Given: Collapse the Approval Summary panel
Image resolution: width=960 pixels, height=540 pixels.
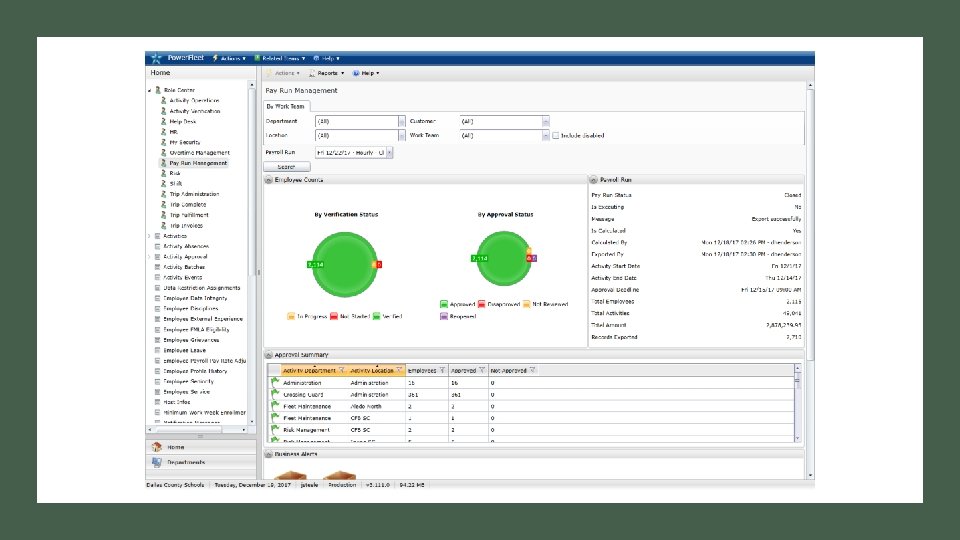Looking at the screenshot, I should click(x=268, y=354).
